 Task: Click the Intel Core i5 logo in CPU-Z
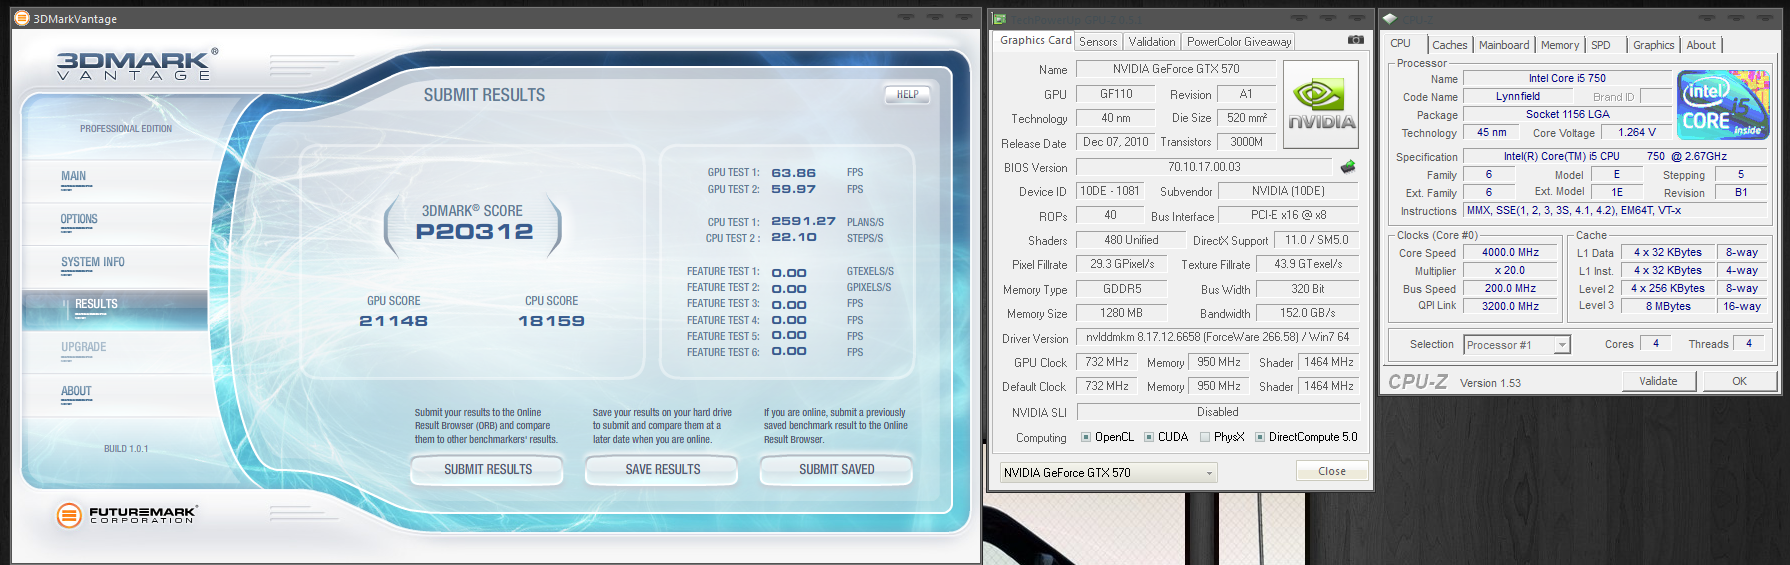pyautogui.click(x=1723, y=105)
